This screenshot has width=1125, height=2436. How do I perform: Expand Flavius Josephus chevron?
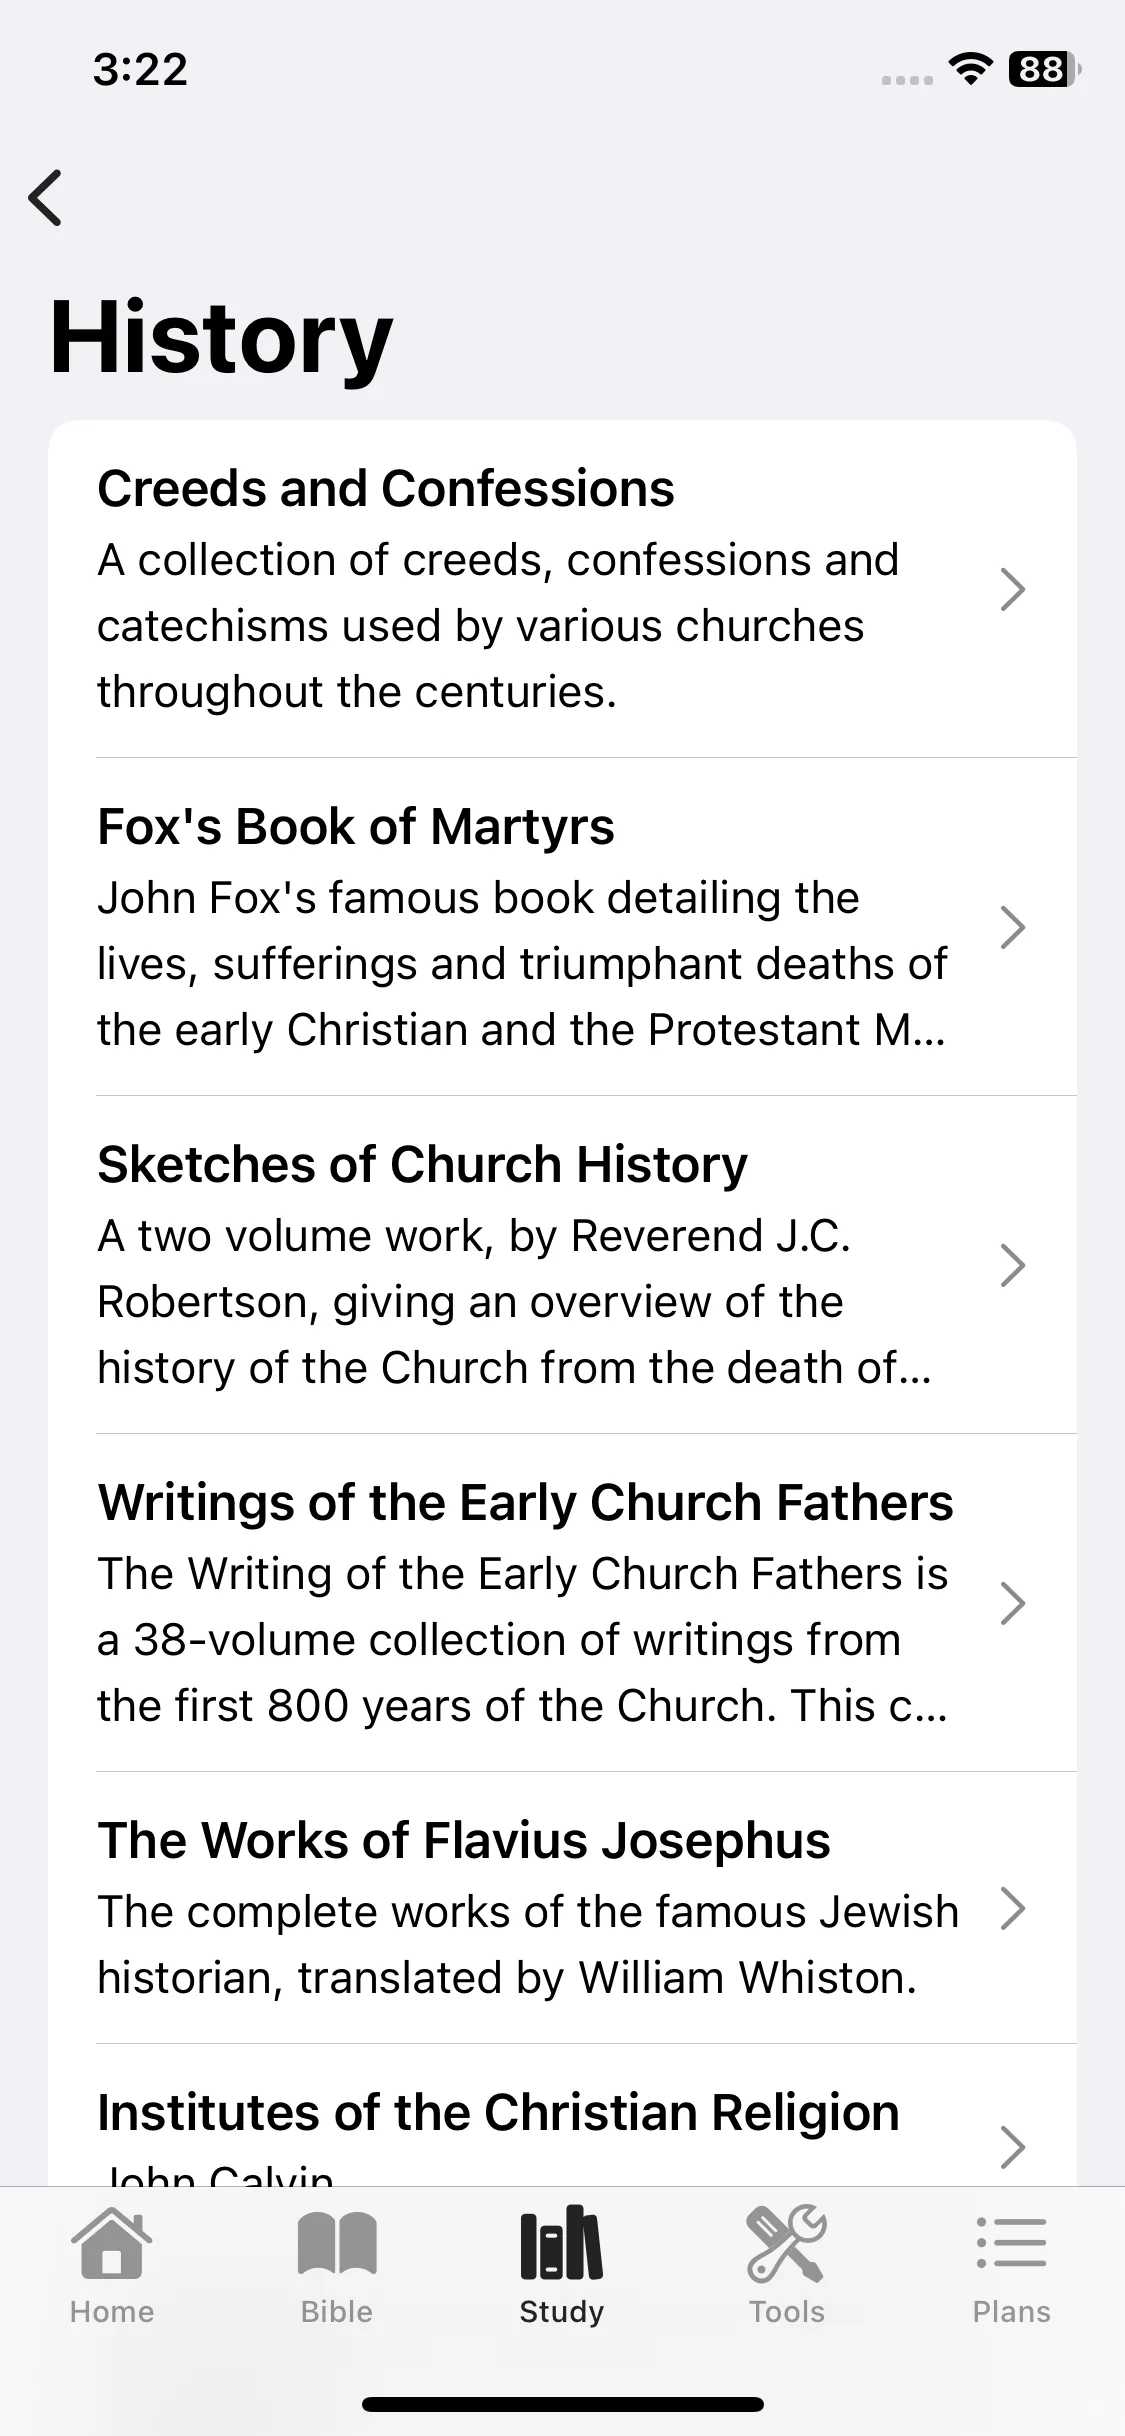coord(1013,1909)
